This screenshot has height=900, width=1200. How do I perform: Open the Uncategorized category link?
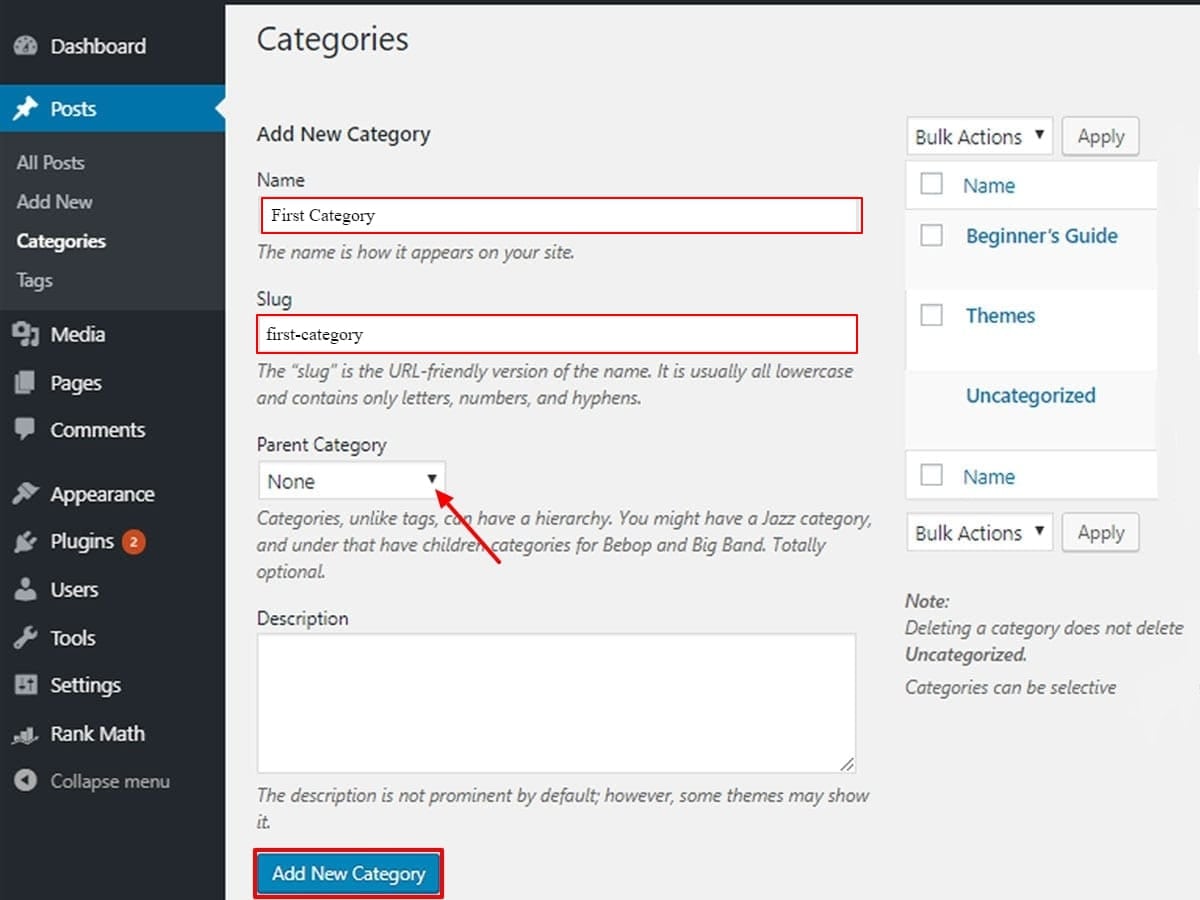[x=1030, y=395]
